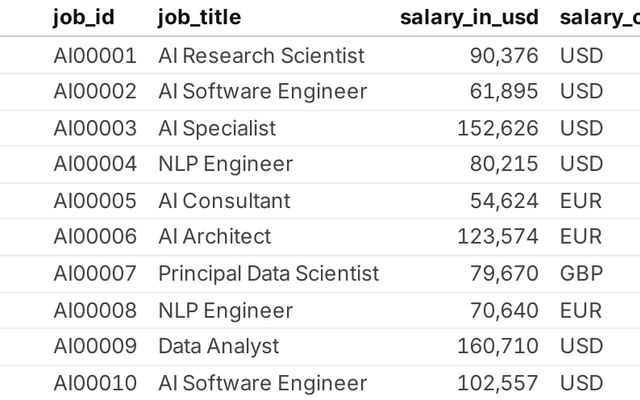The width and height of the screenshot is (640, 400).
Task: Click the AI00010 job ID cell
Action: [x=95, y=383]
